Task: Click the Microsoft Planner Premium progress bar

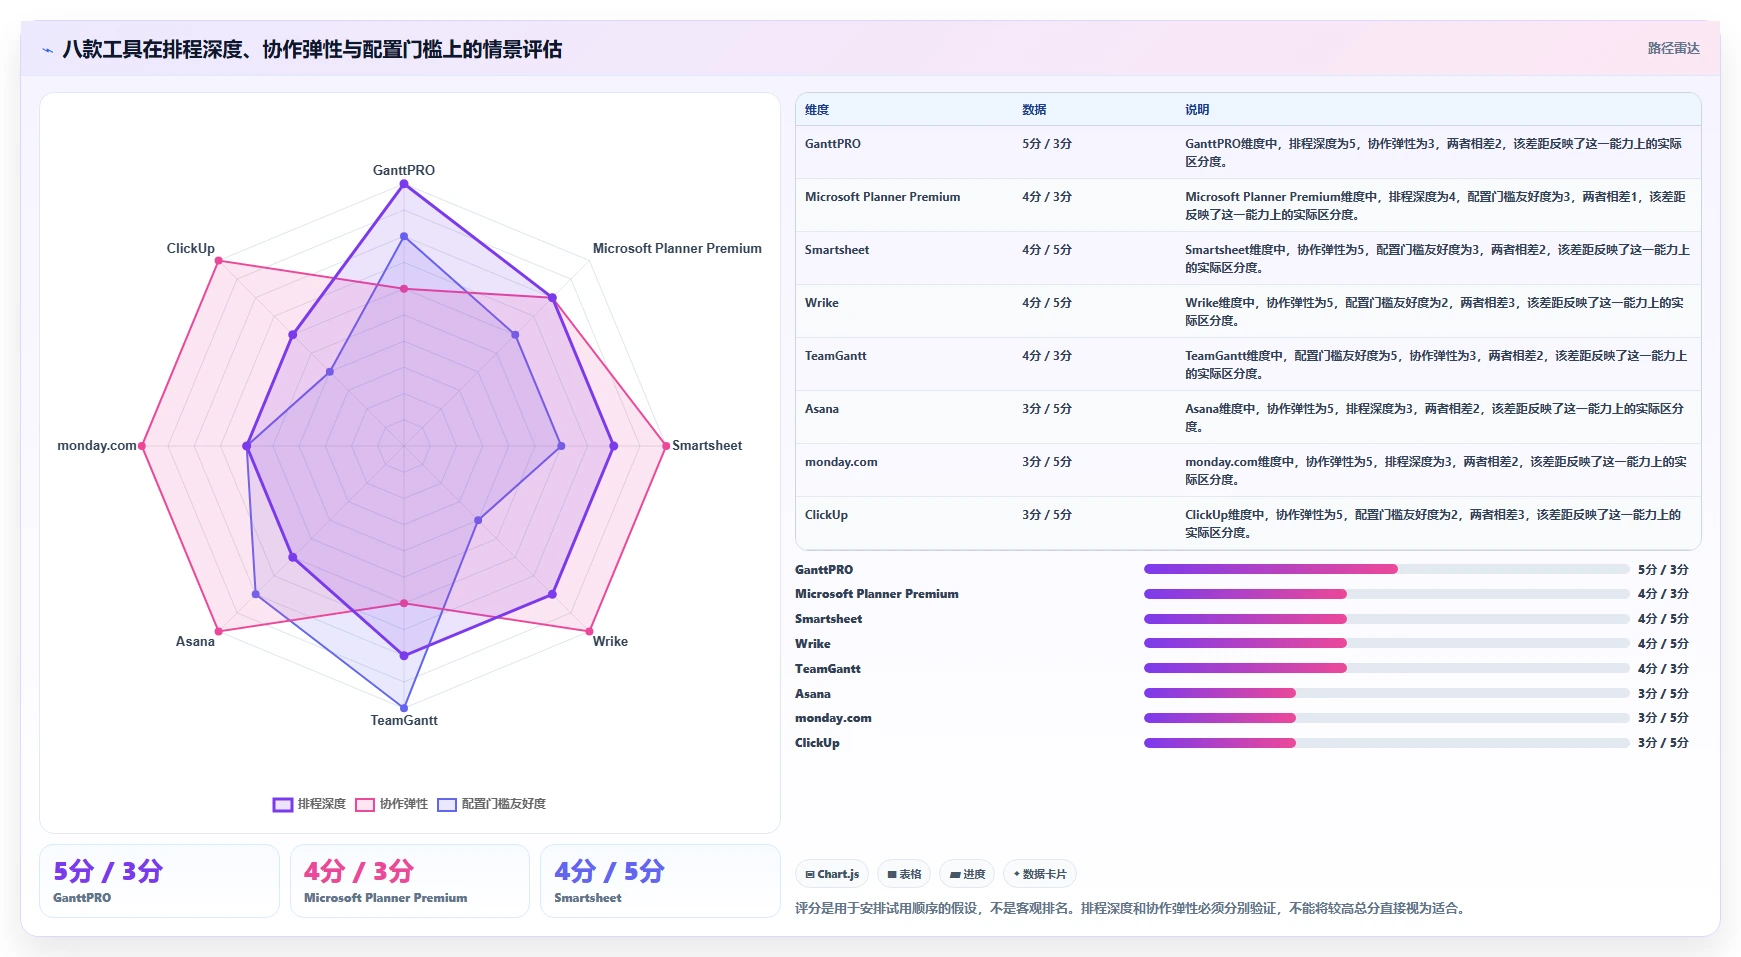Action: click(1386, 594)
